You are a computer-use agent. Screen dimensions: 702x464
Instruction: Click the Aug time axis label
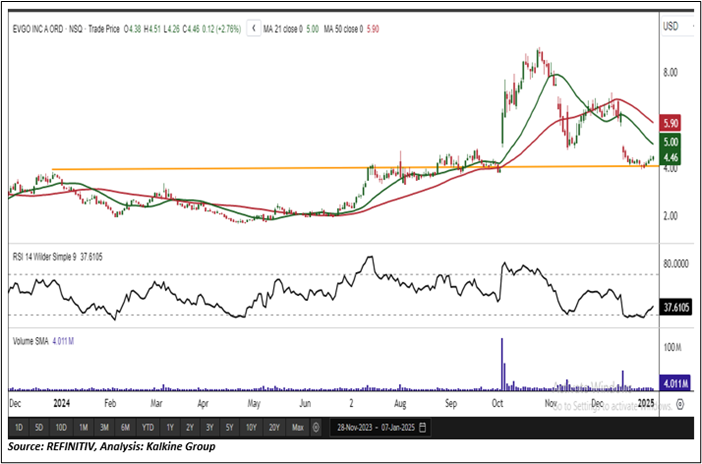[400, 404]
